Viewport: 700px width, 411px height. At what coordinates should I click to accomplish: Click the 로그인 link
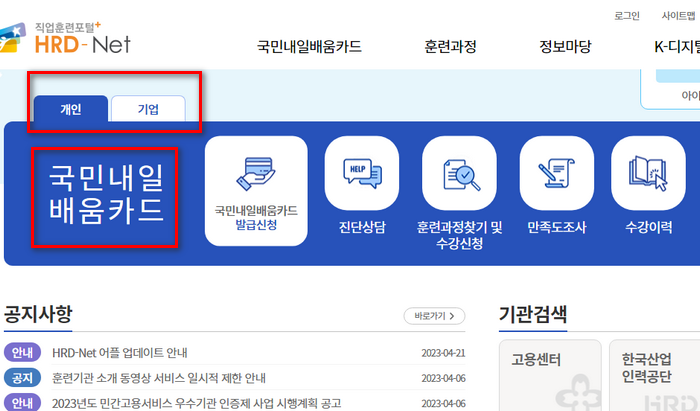pyautogui.click(x=627, y=16)
